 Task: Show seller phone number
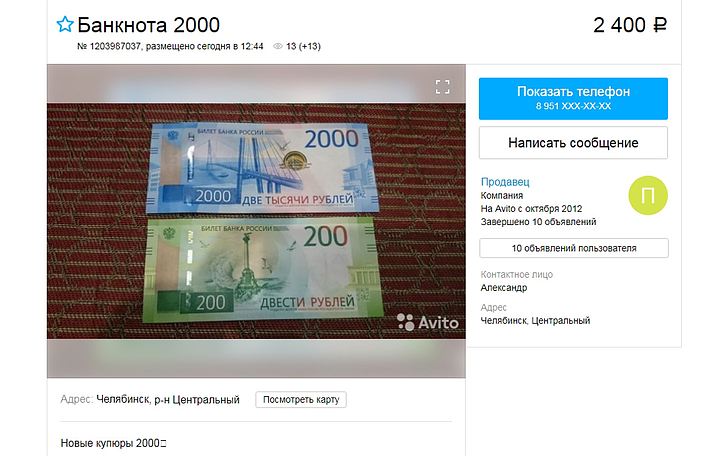point(573,99)
